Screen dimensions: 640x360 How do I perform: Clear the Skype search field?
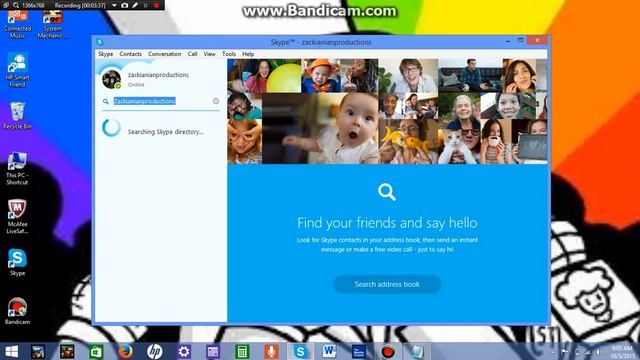click(x=216, y=101)
